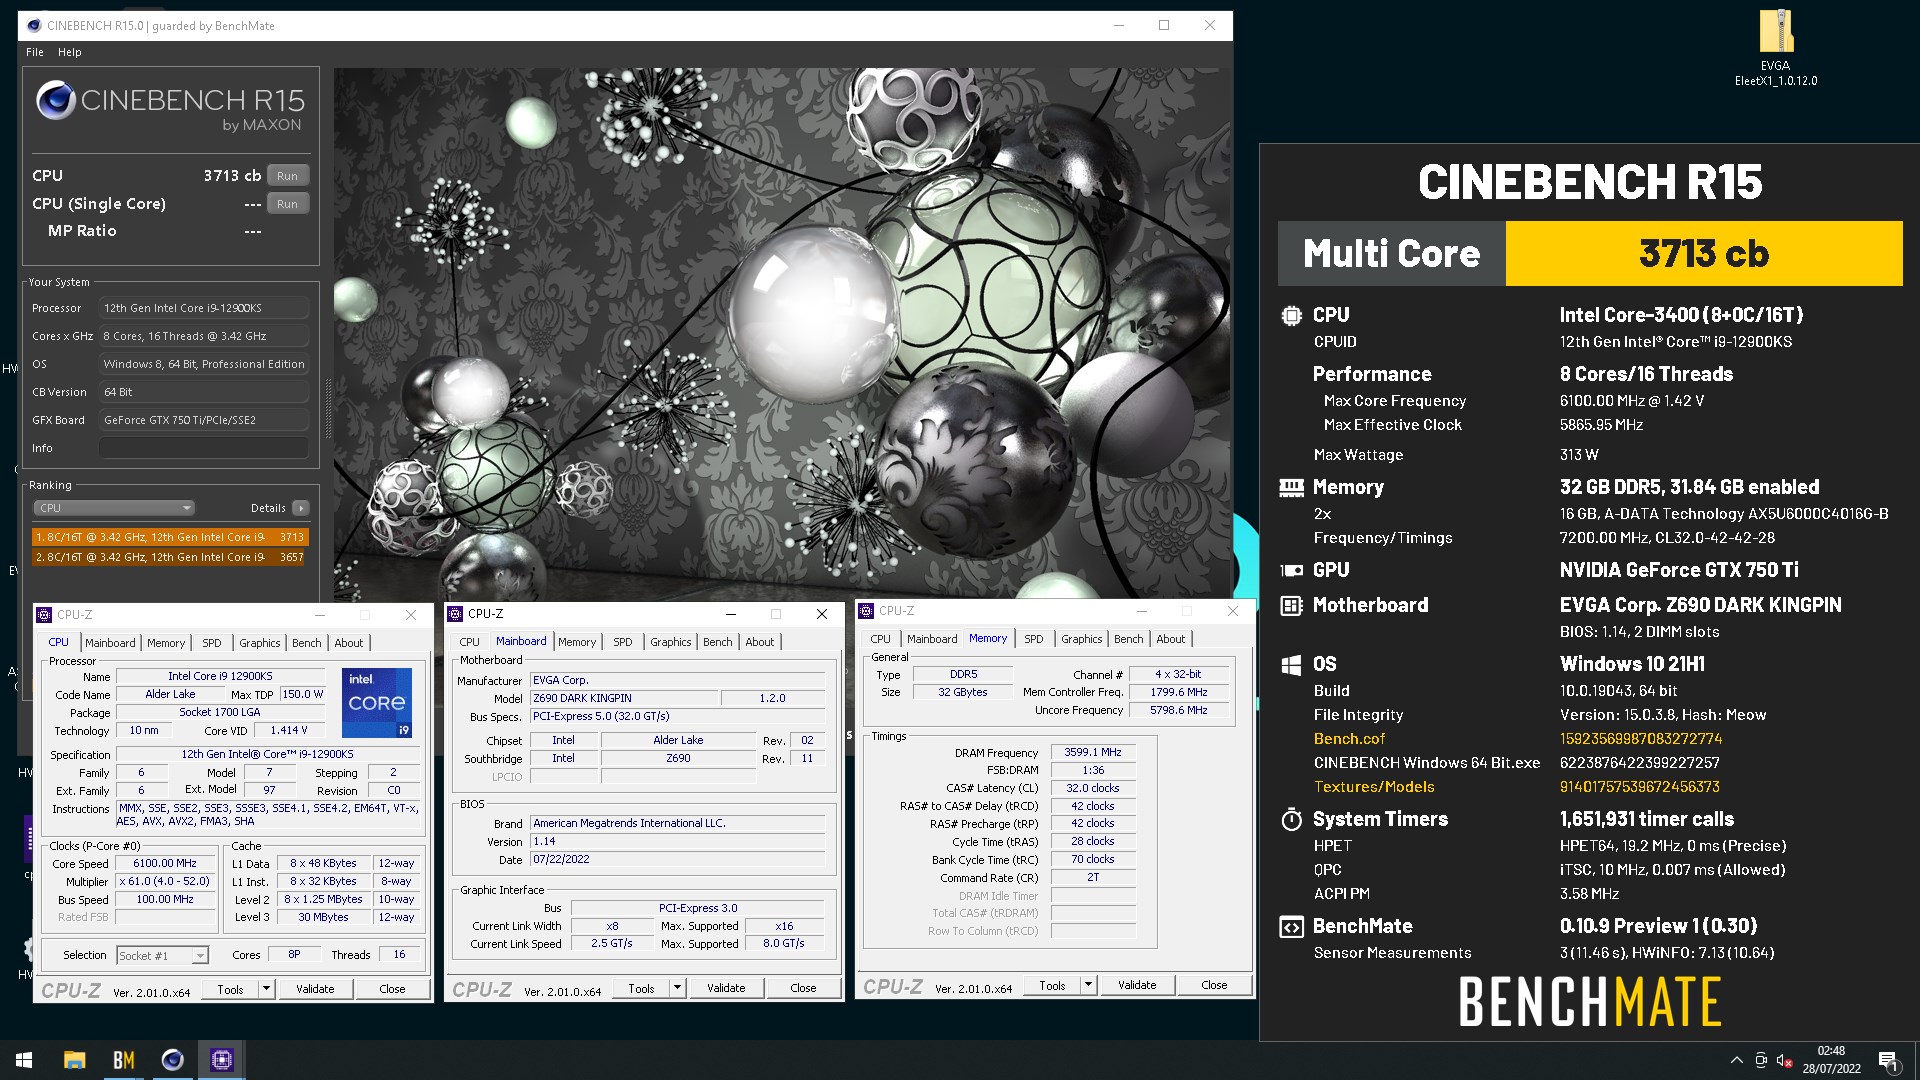Click the DRAM Frequency 3599.1 MHz value

click(x=1092, y=753)
